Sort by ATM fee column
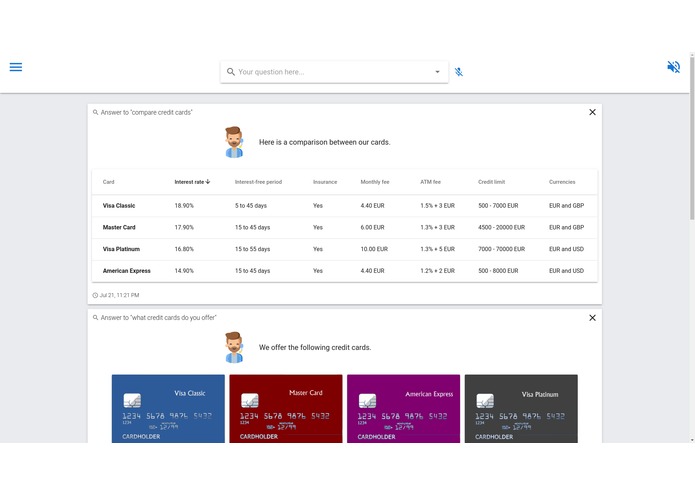The image size is (695, 494). point(430,182)
